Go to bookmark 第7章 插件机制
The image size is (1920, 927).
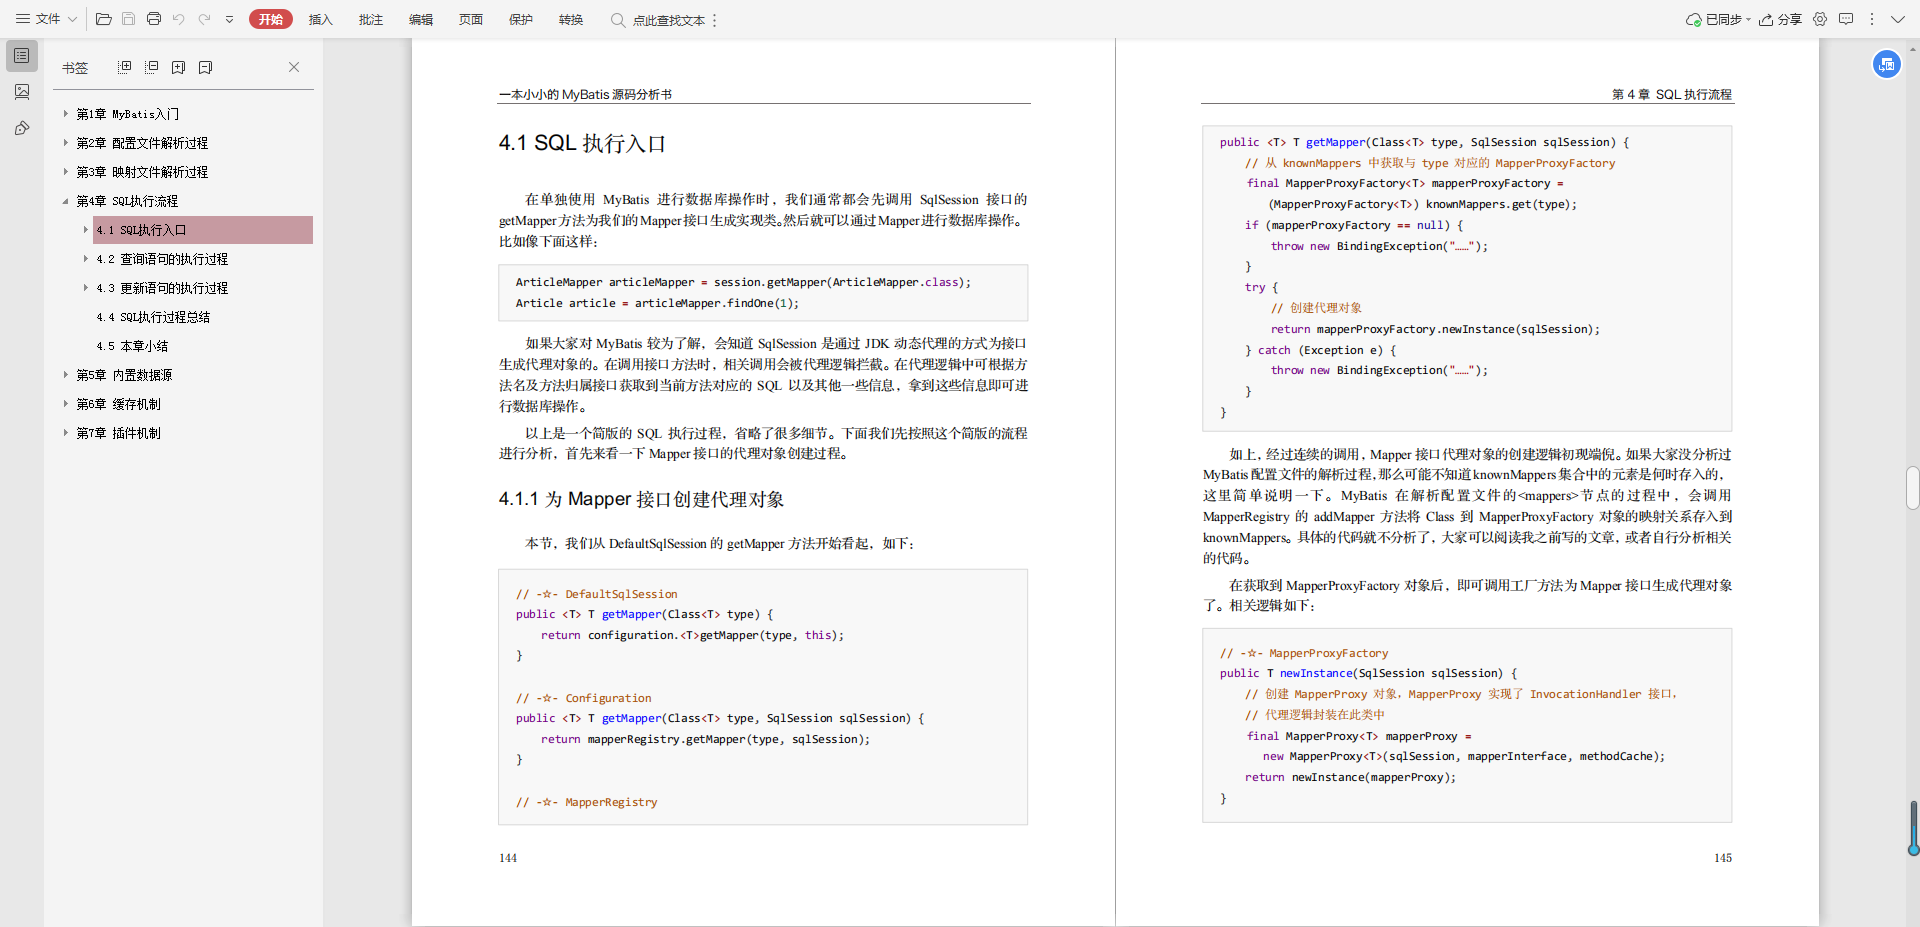pos(118,433)
